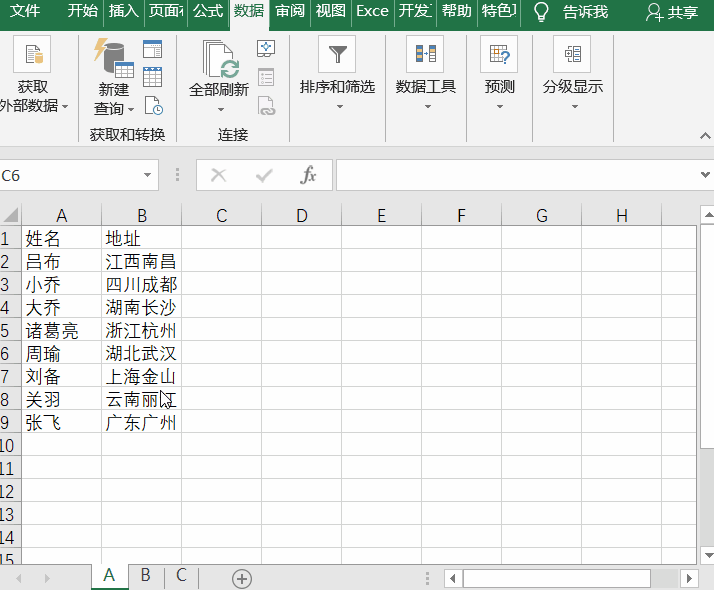Click the Insert Function fx icon
Screen dimensions: 714x590
308,175
